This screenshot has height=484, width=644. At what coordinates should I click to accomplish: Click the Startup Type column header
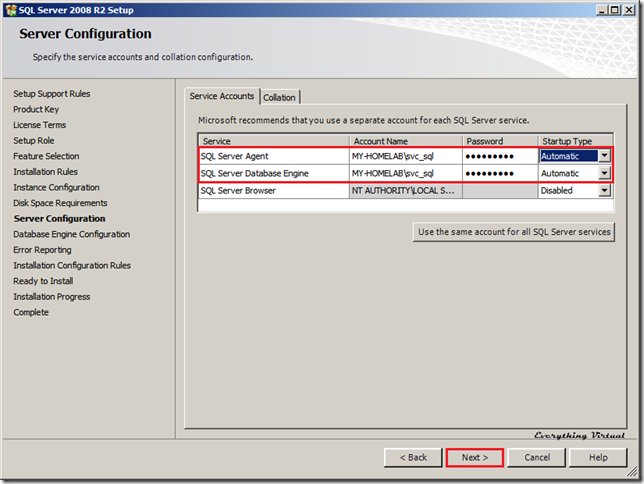click(576, 141)
